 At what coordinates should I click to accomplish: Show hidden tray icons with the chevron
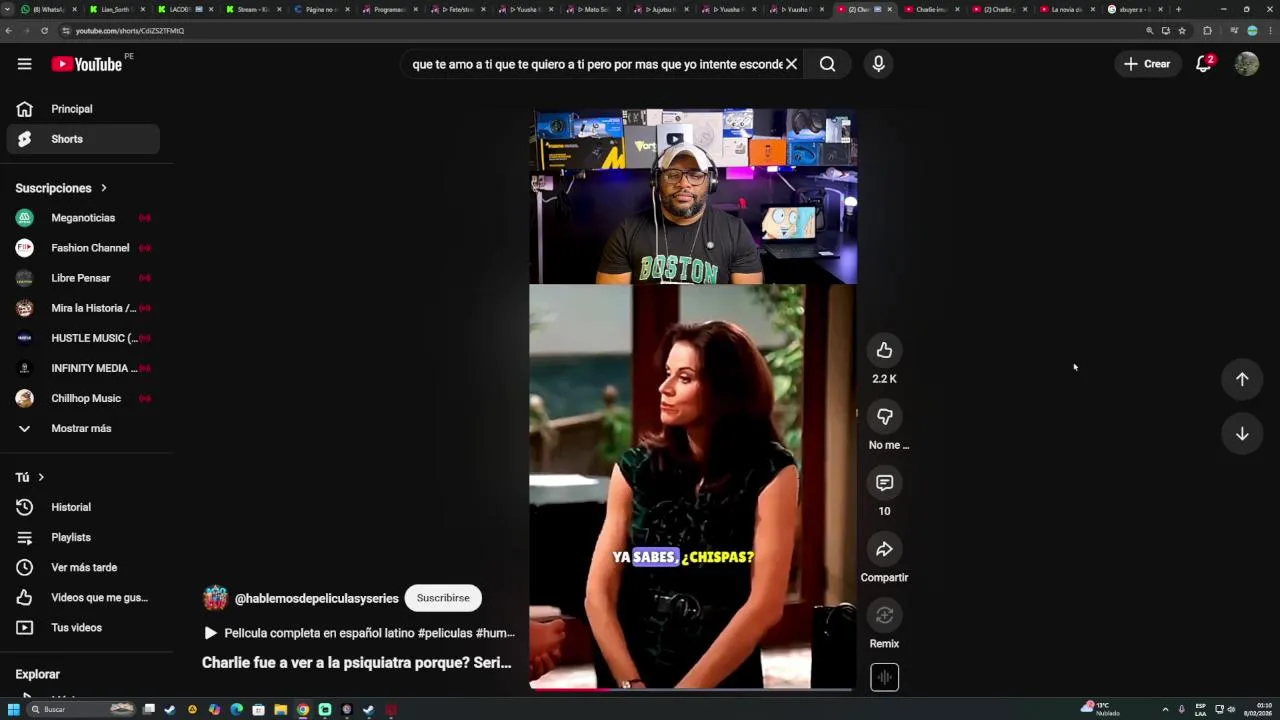click(x=1165, y=710)
